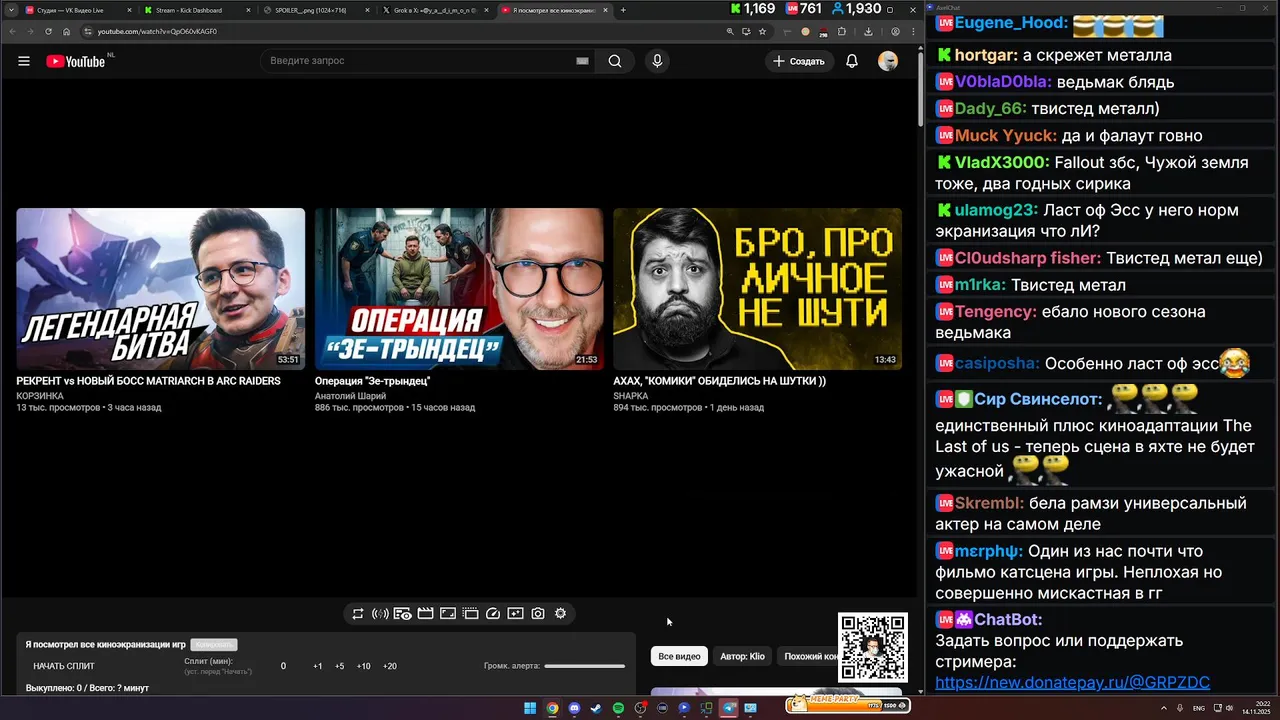The image size is (1280, 720).
Task: Click the split minutes value field
Action: pos(283,666)
